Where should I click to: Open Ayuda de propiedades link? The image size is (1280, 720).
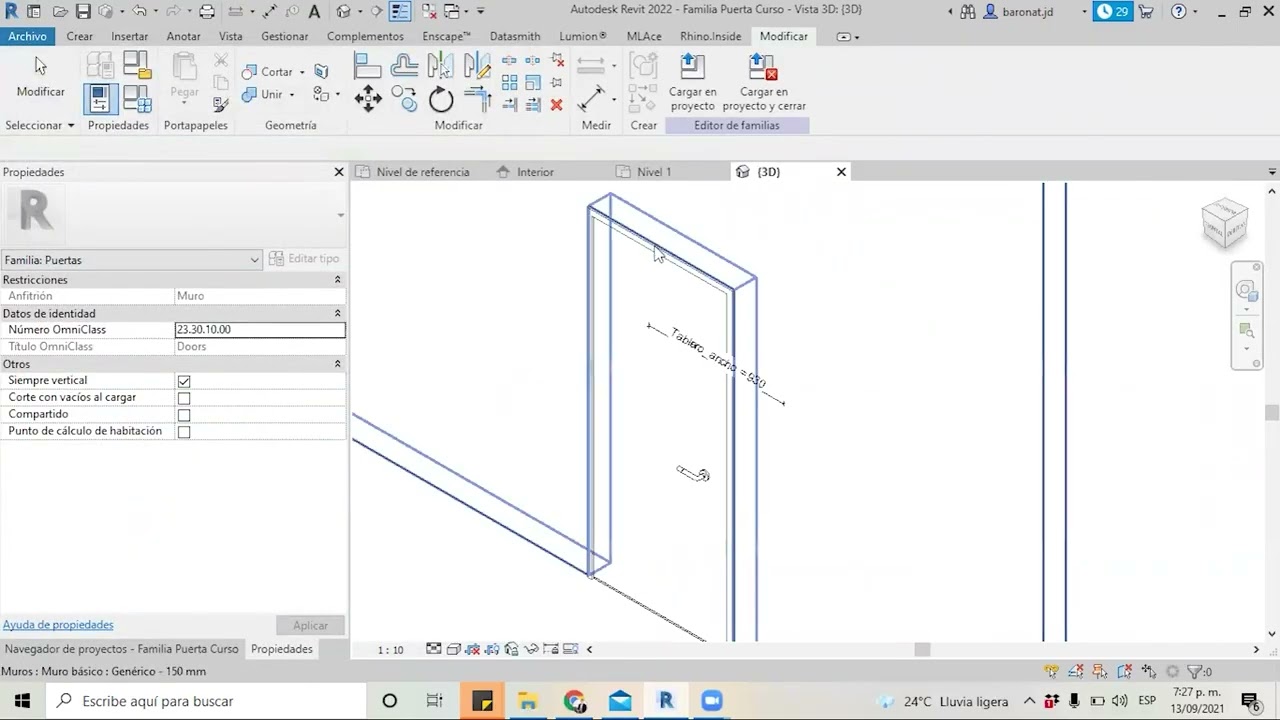tap(58, 625)
